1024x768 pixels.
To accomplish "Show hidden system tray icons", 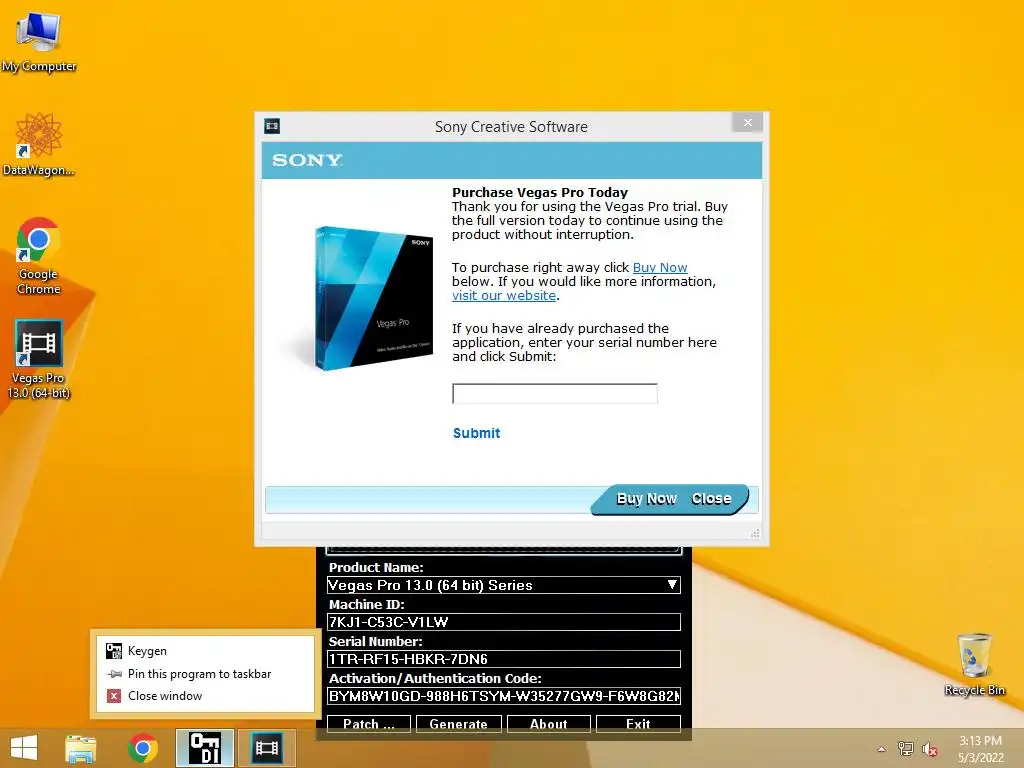I will tap(881, 749).
